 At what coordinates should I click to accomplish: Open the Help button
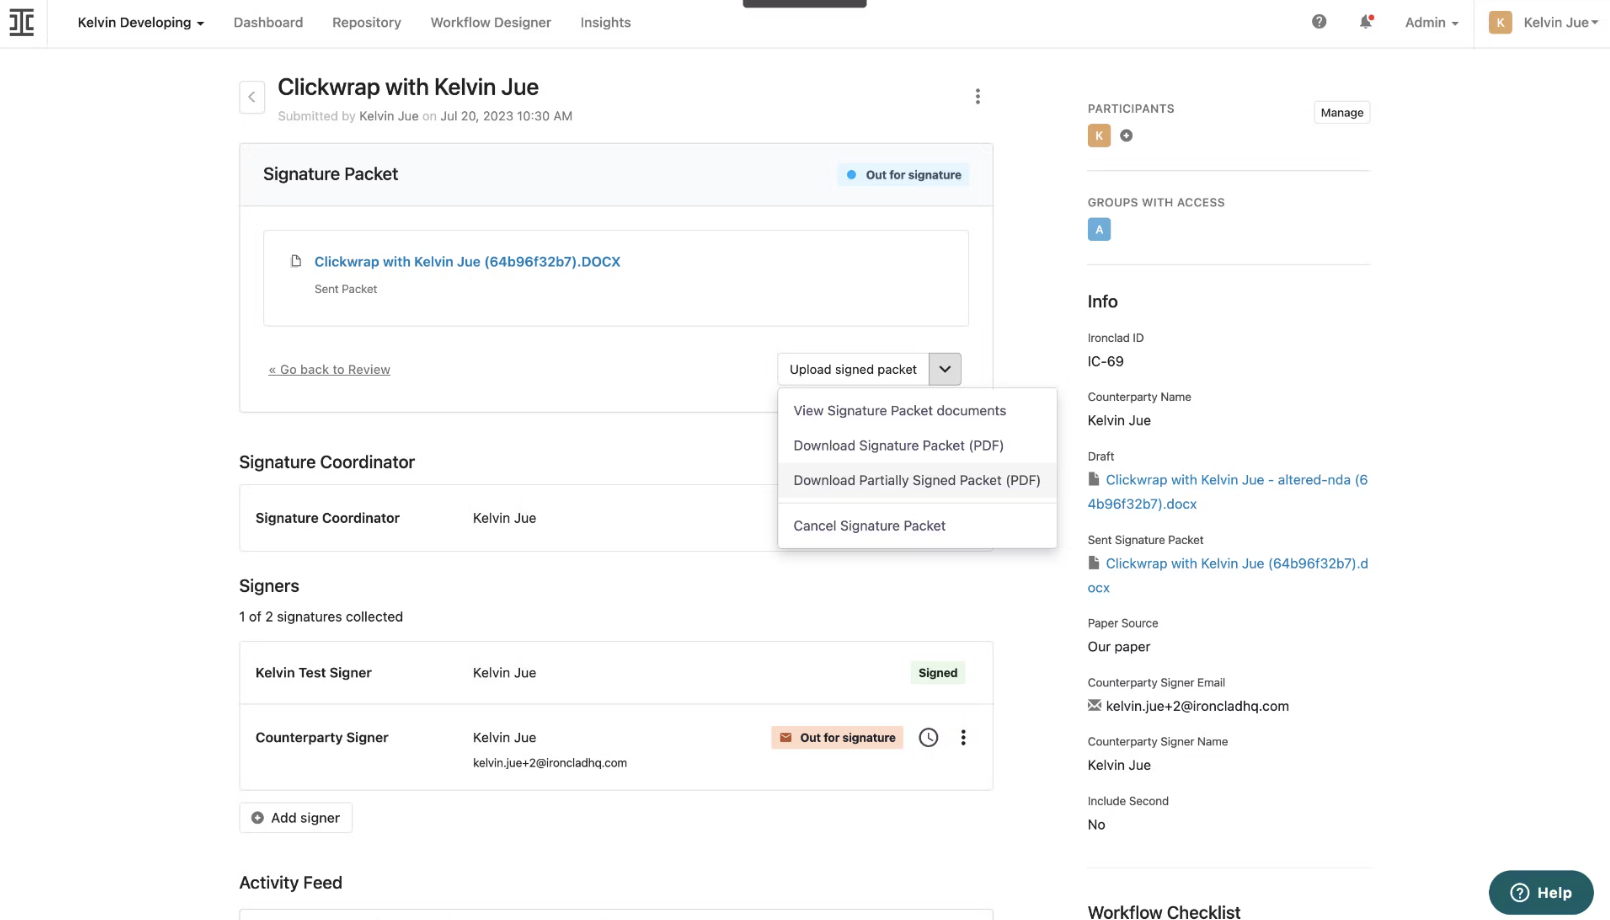(x=1541, y=893)
